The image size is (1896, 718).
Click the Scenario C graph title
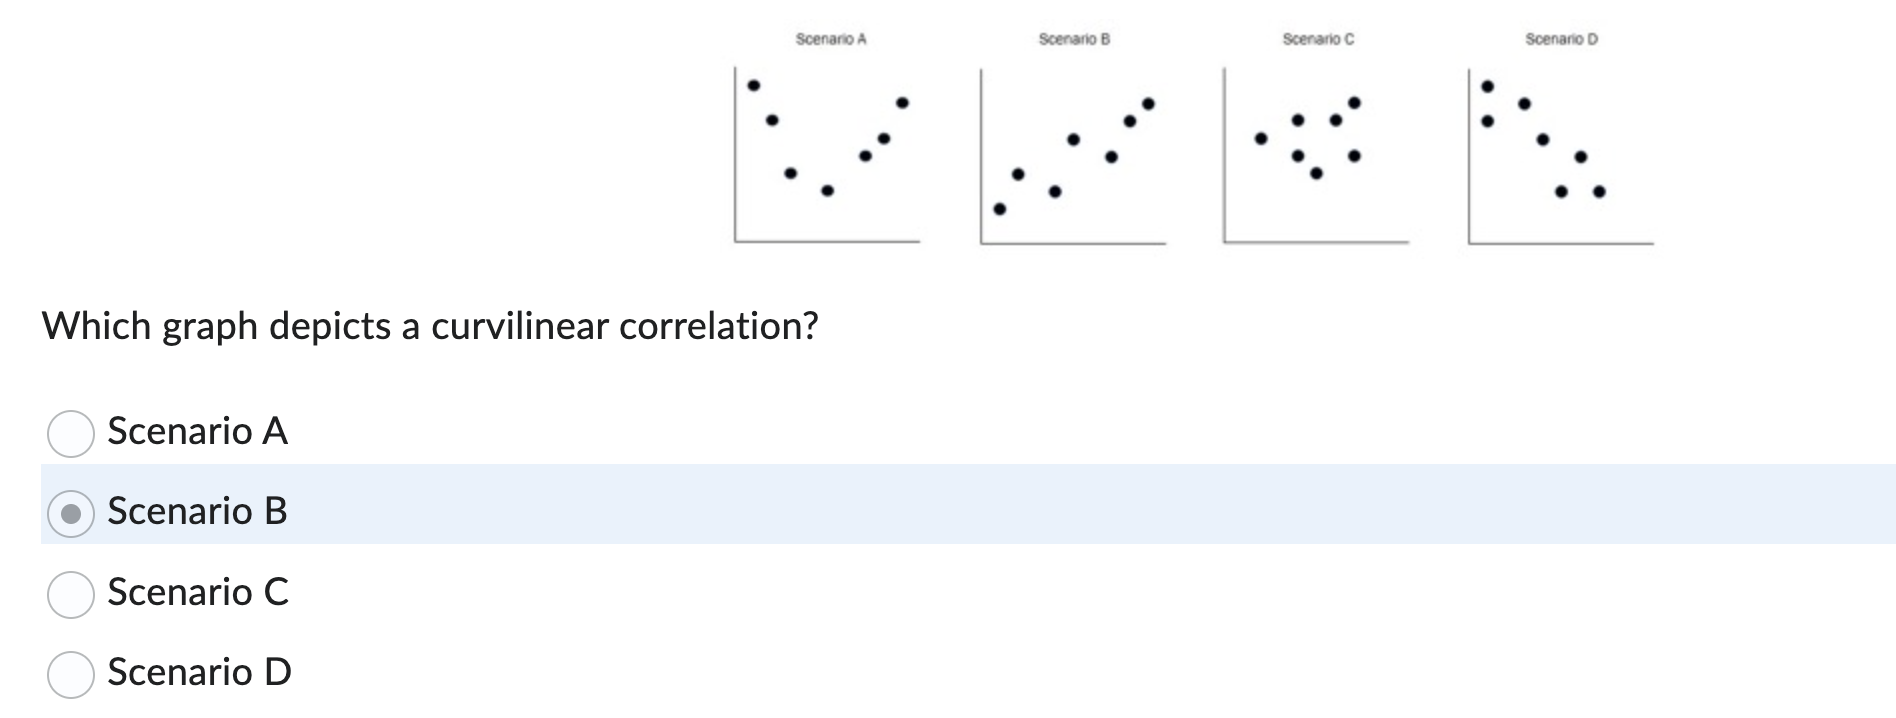point(1317,38)
